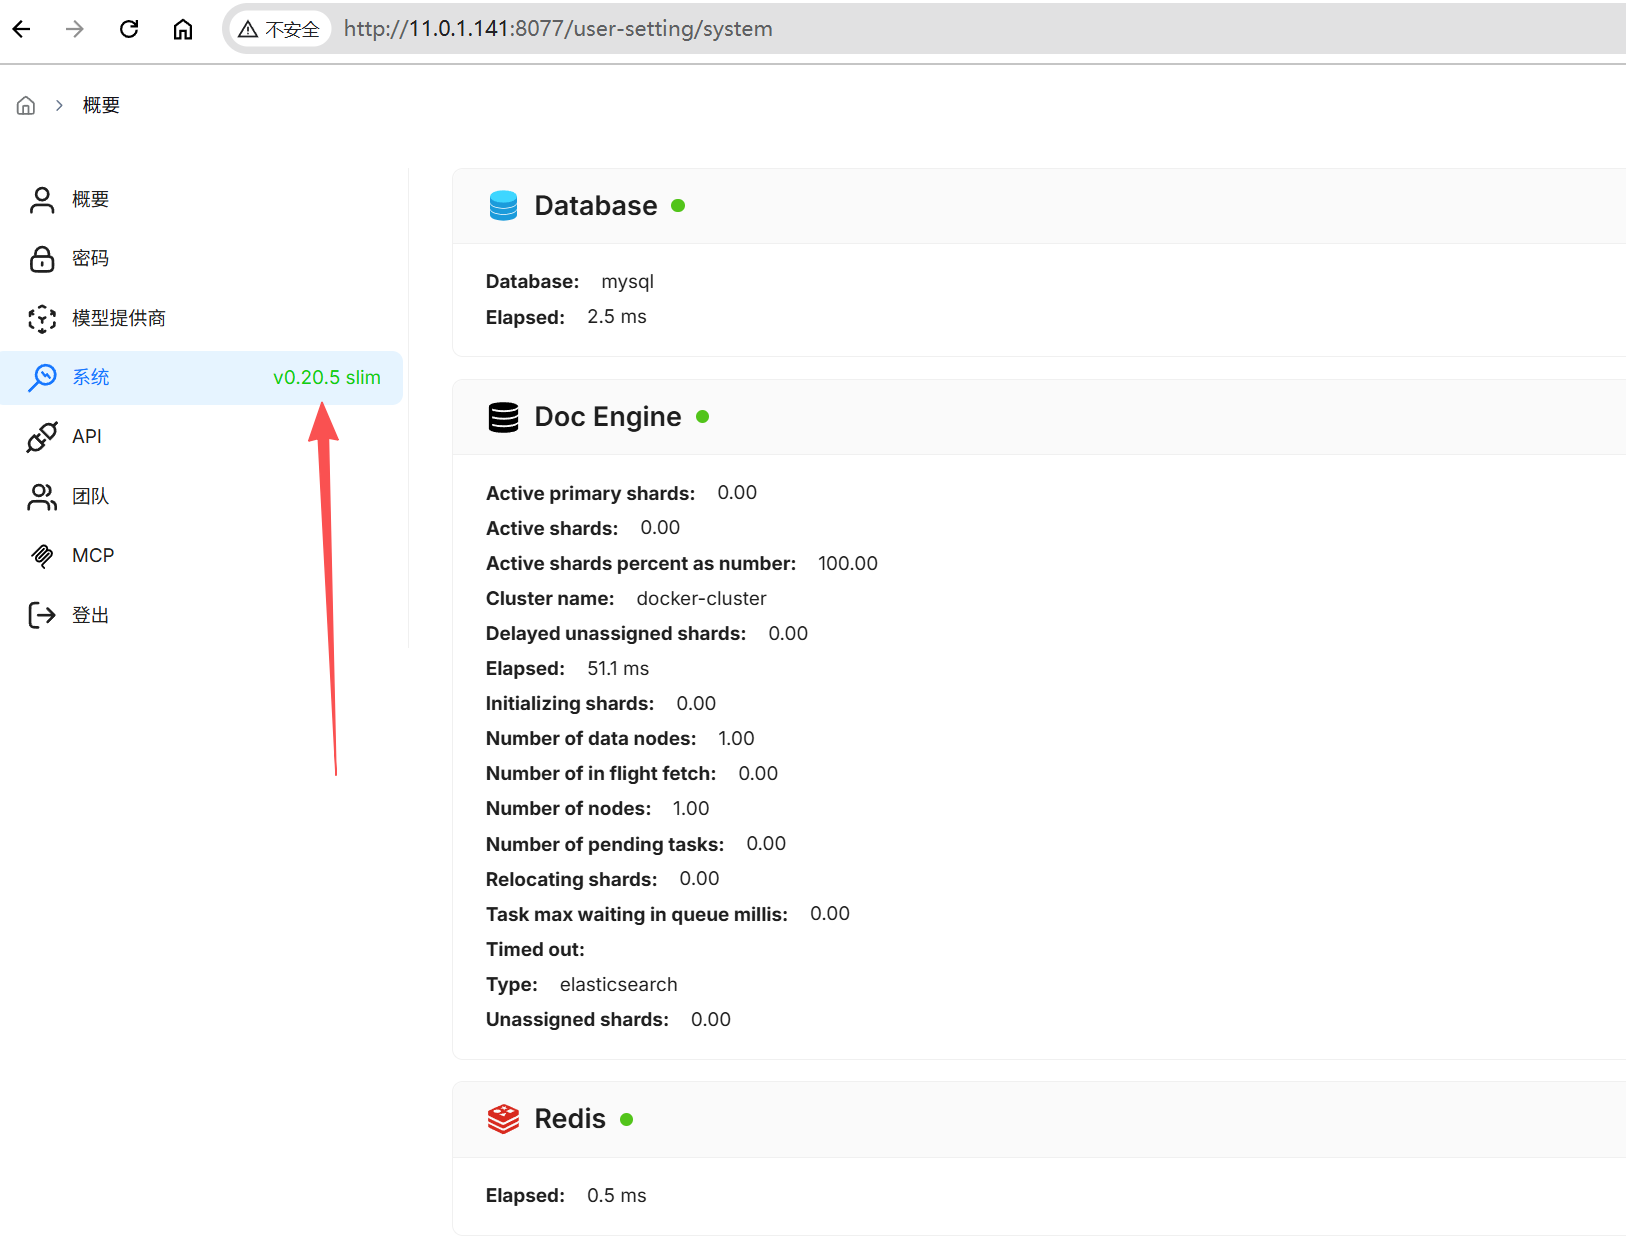Click the lock icon beside 密码
1626x1242 pixels.
(x=42, y=259)
